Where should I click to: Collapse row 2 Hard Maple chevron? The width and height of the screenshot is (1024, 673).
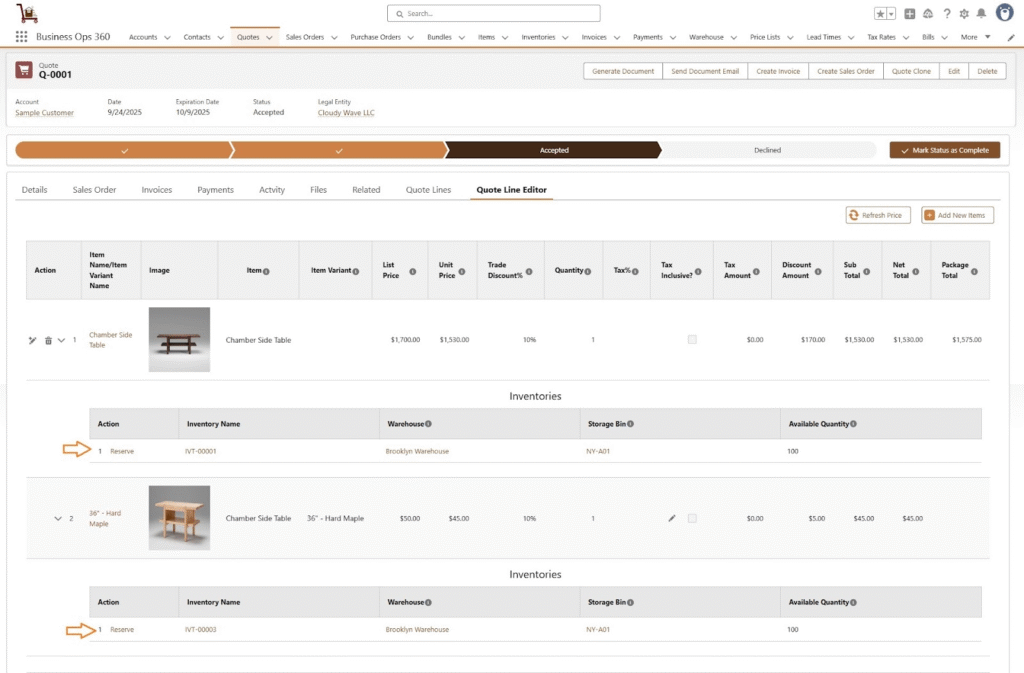click(58, 518)
